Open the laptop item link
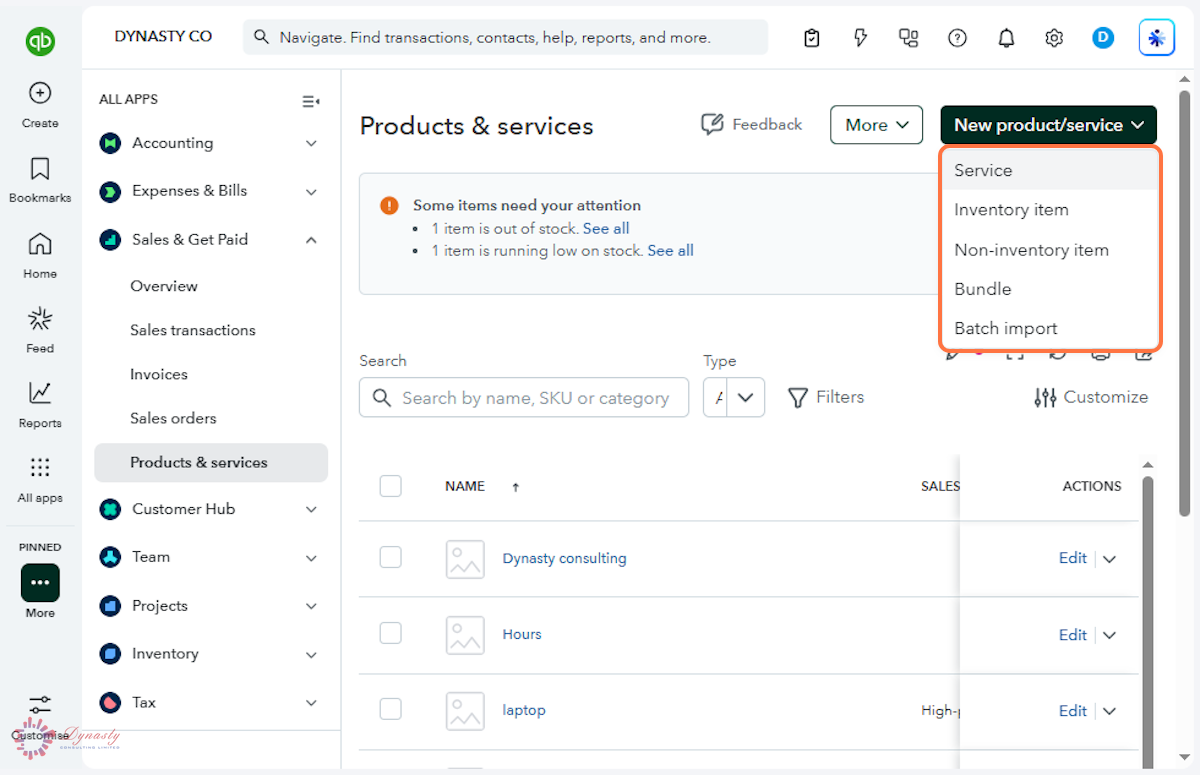The image size is (1200, 775). point(524,710)
